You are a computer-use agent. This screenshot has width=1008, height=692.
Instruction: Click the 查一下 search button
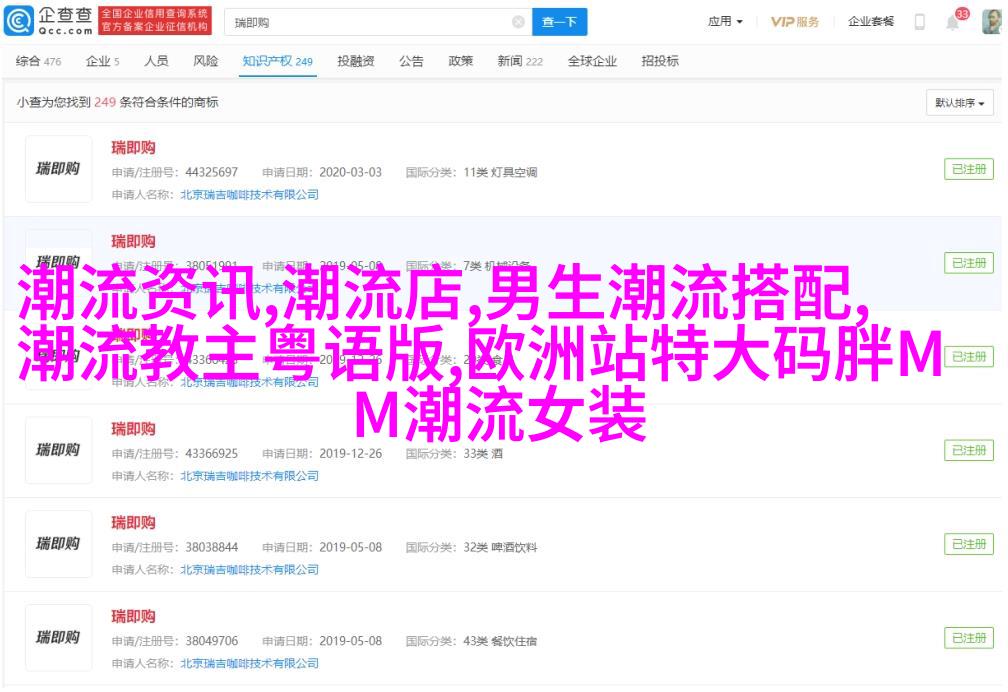pyautogui.click(x=559, y=23)
